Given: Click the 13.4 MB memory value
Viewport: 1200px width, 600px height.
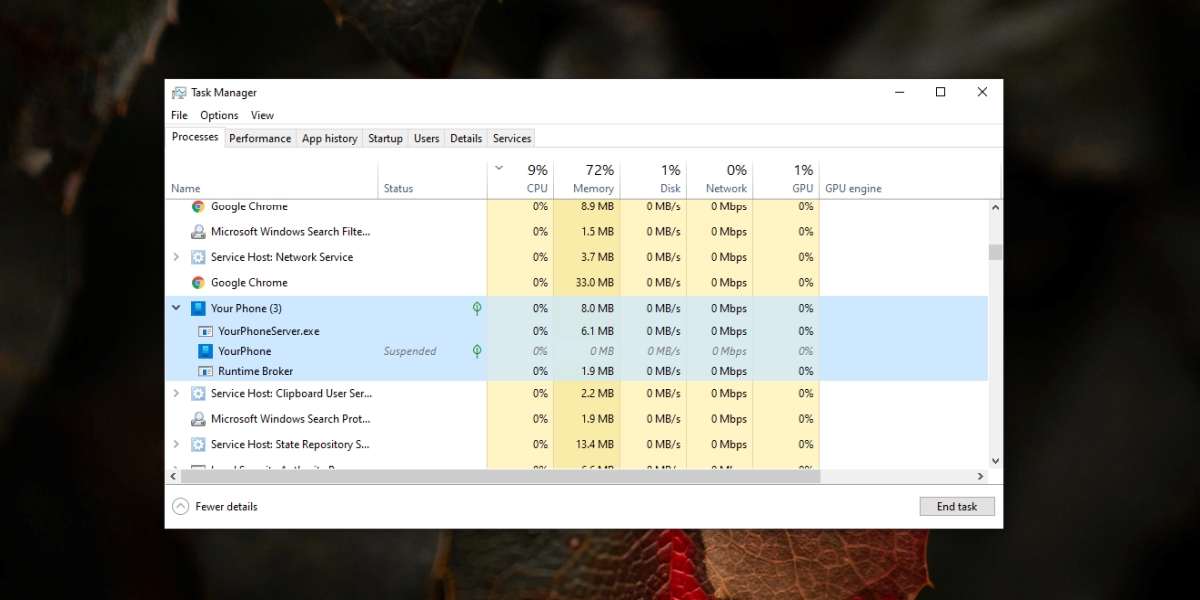Looking at the screenshot, I should point(597,444).
